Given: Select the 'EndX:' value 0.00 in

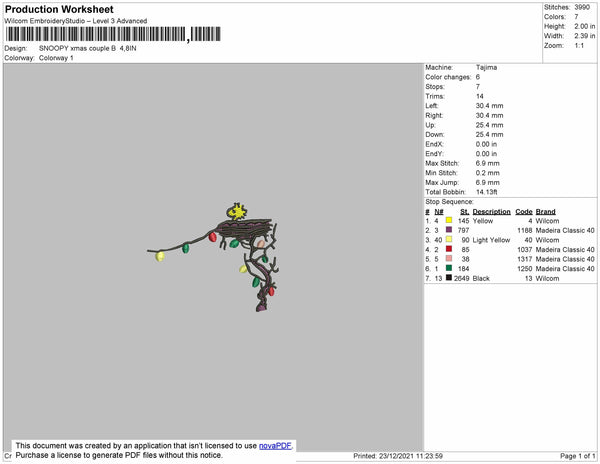Looking at the screenshot, I should coord(486,144).
